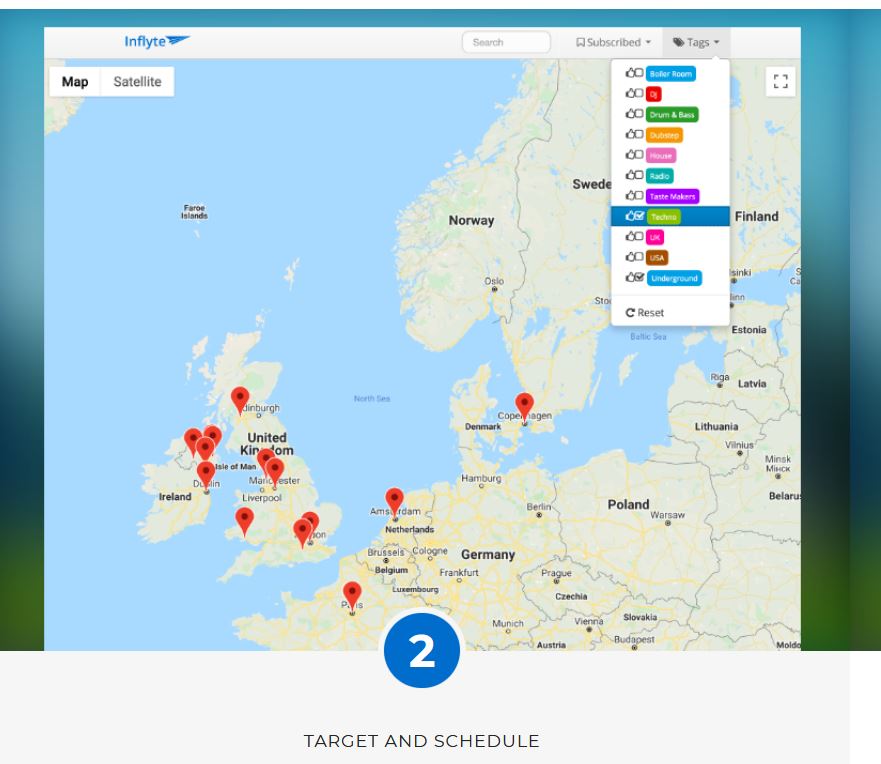Viewport: 881px width, 764px height.
Task: Click the Finland country label
Action: coord(756,216)
